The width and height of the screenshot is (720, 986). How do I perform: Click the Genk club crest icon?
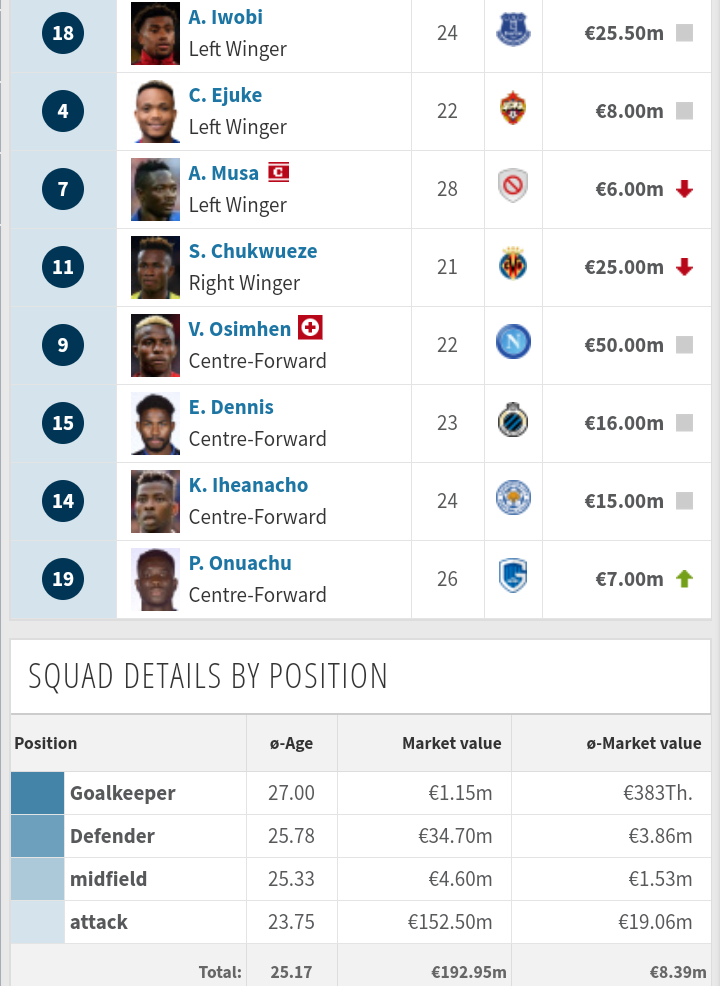pos(513,576)
